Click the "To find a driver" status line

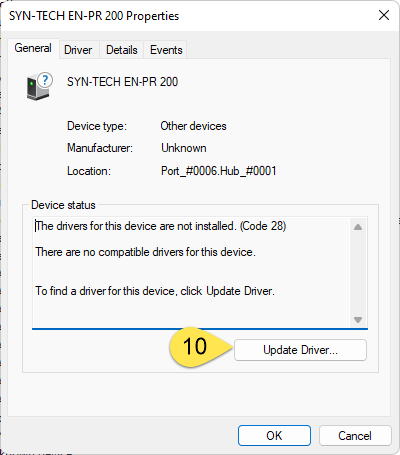(155, 291)
